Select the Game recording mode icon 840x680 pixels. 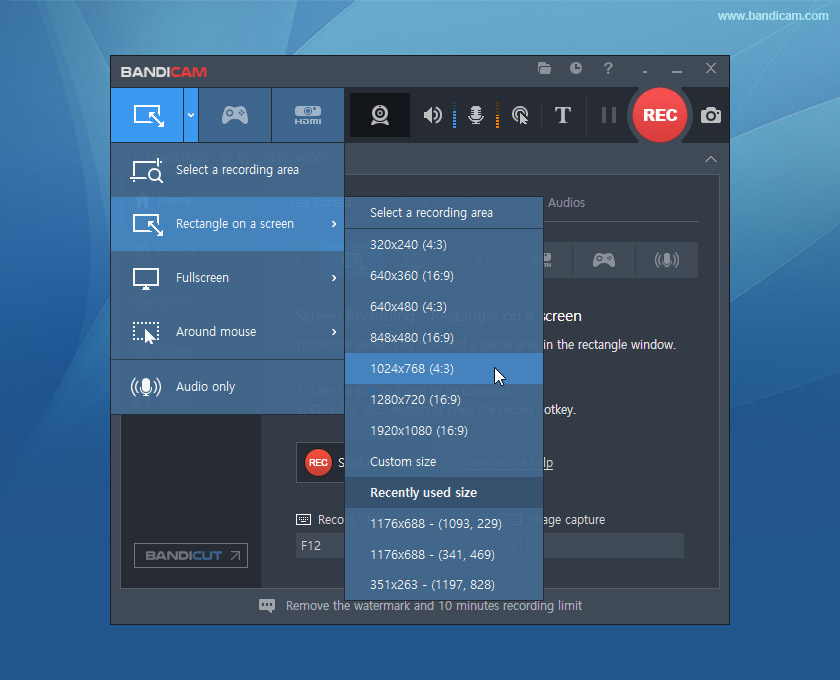(235, 115)
